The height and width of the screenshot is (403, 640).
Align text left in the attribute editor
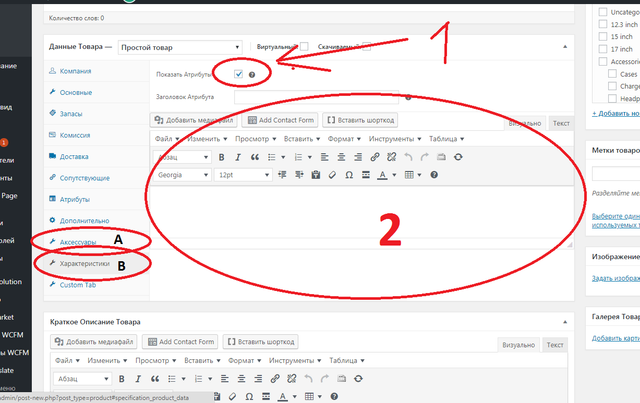pos(324,157)
